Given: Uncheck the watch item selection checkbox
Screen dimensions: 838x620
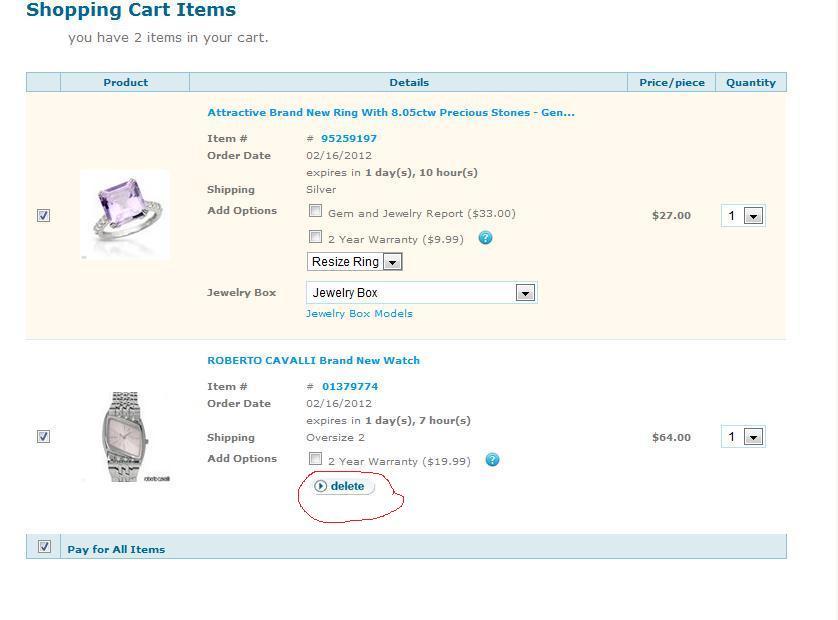Looking at the screenshot, I should (43, 437).
